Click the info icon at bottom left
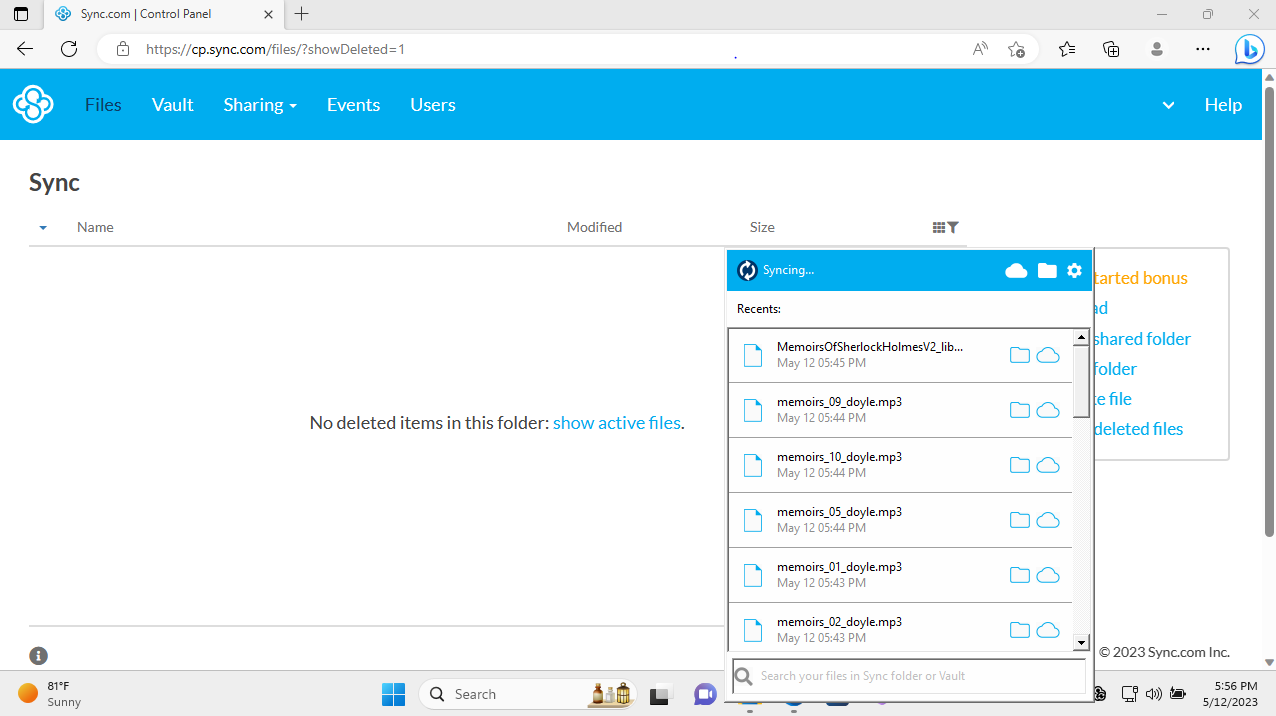The width and height of the screenshot is (1276, 716). (x=38, y=655)
